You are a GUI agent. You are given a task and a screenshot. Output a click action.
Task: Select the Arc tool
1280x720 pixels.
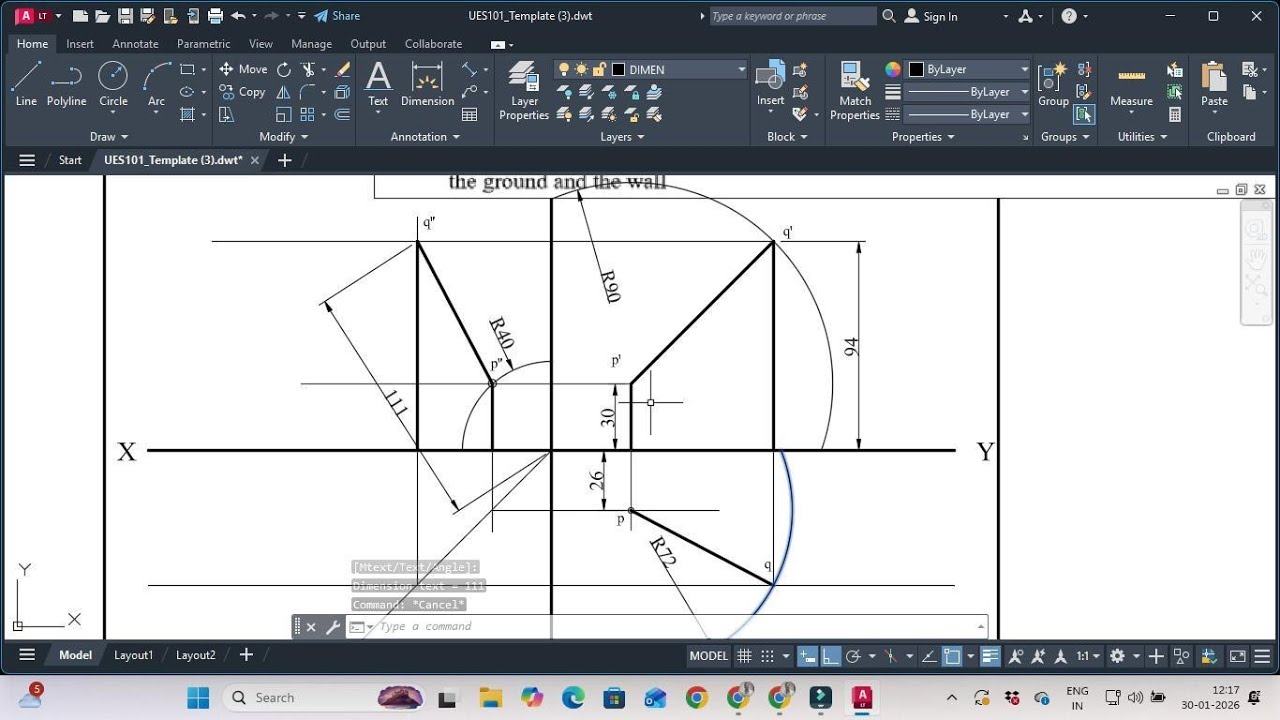[156, 84]
